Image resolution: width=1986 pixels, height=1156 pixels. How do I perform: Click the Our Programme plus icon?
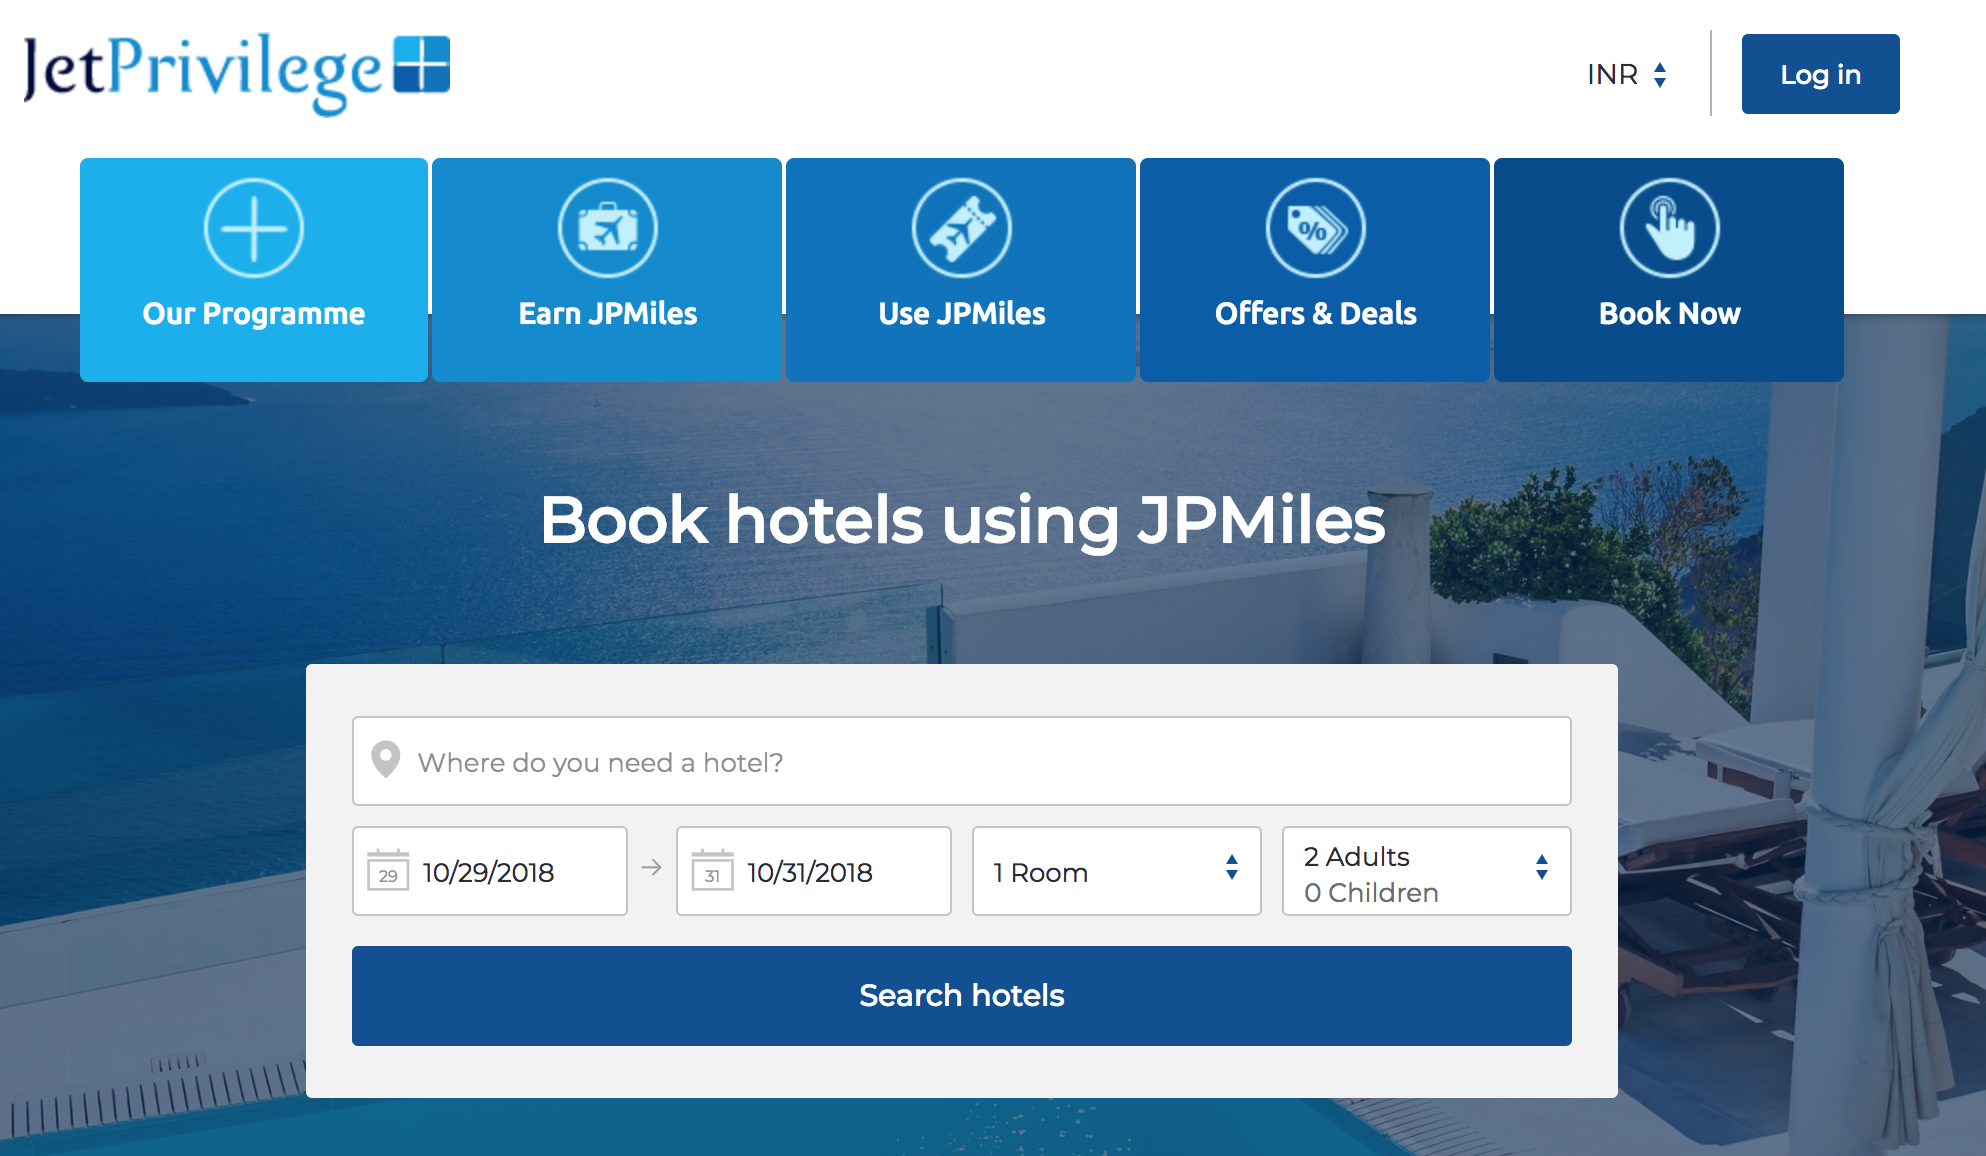tap(252, 228)
